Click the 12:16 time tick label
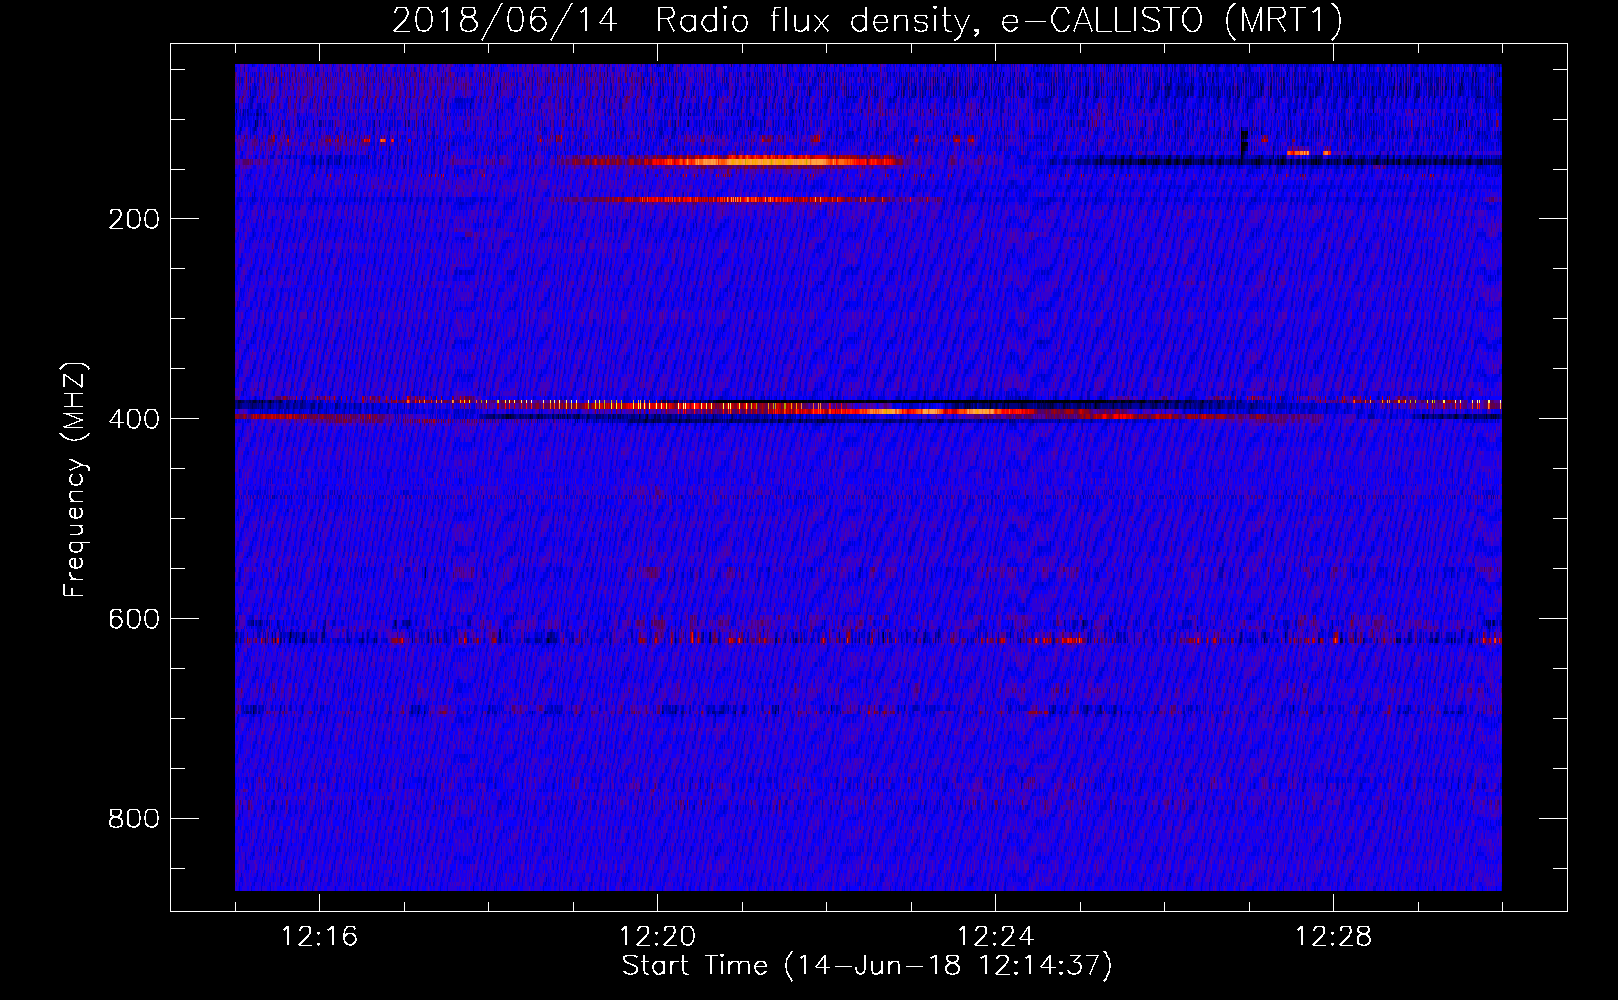This screenshot has width=1618, height=1000. [x=319, y=936]
